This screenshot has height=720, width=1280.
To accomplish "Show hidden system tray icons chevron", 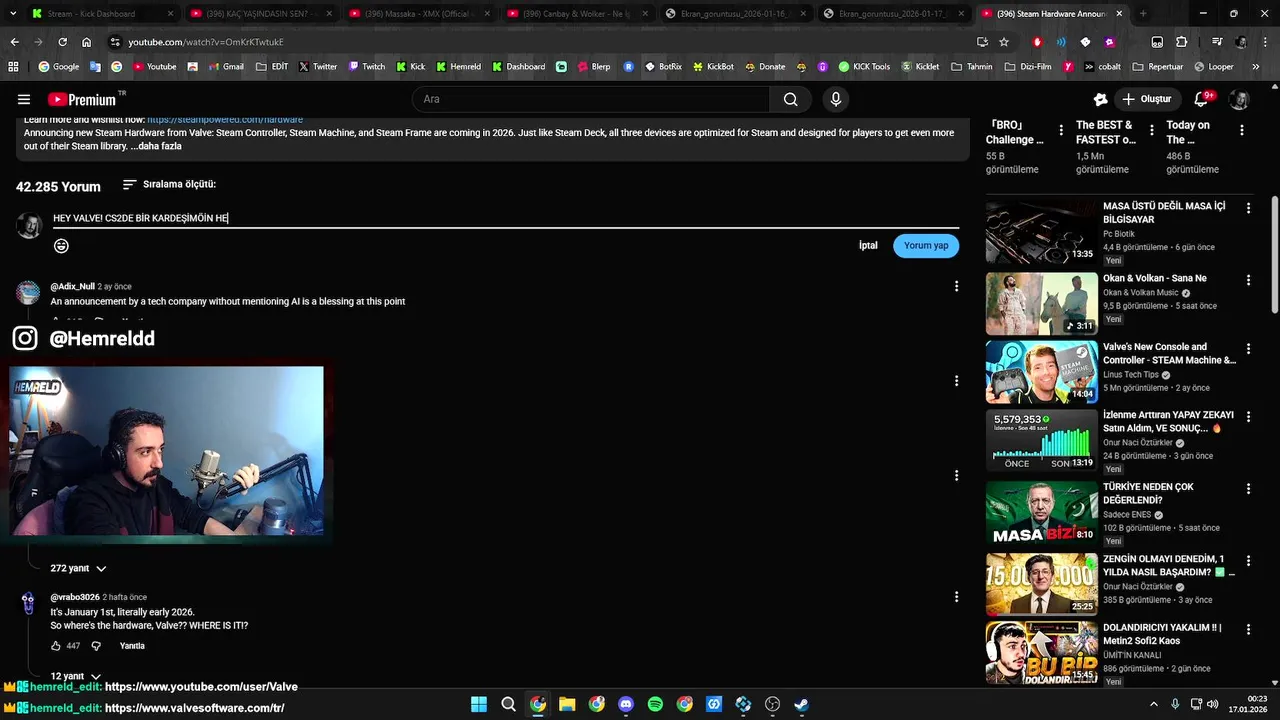I will pos(1153,704).
